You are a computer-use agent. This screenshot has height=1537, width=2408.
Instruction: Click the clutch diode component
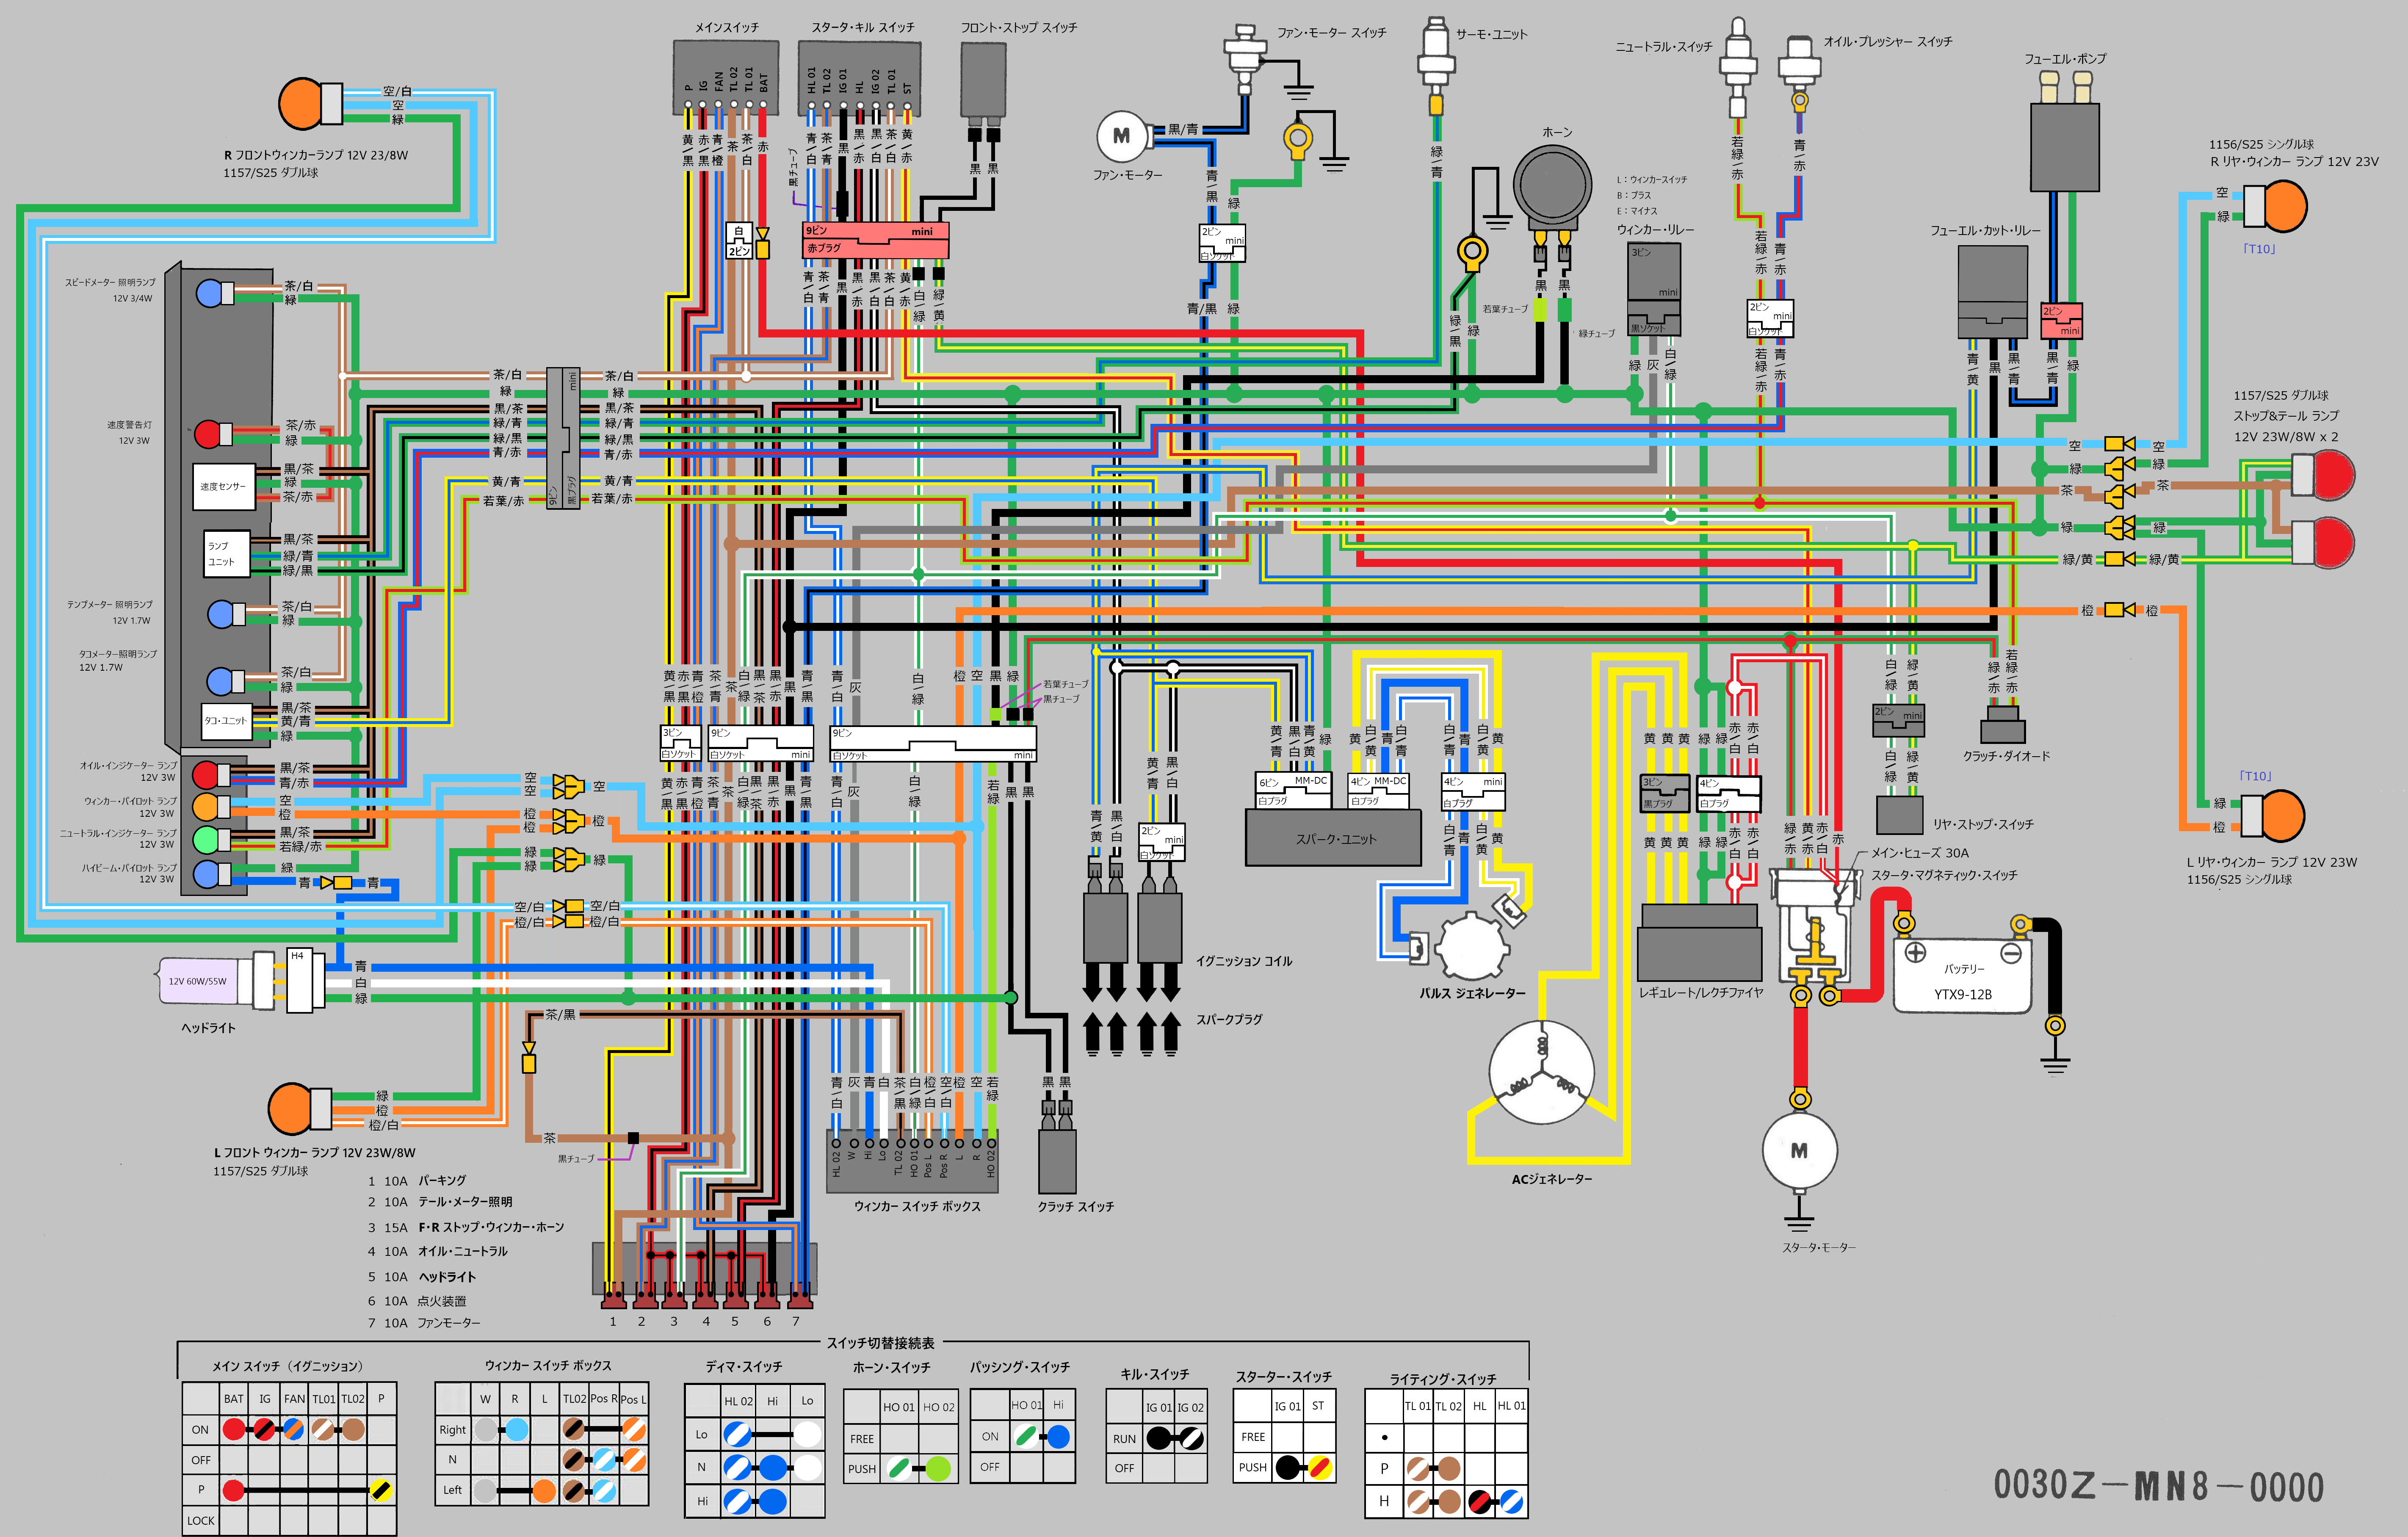click(2003, 724)
